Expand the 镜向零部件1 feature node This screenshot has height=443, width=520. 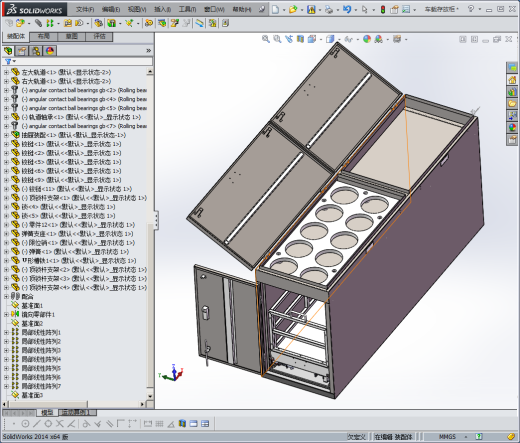click(6, 314)
